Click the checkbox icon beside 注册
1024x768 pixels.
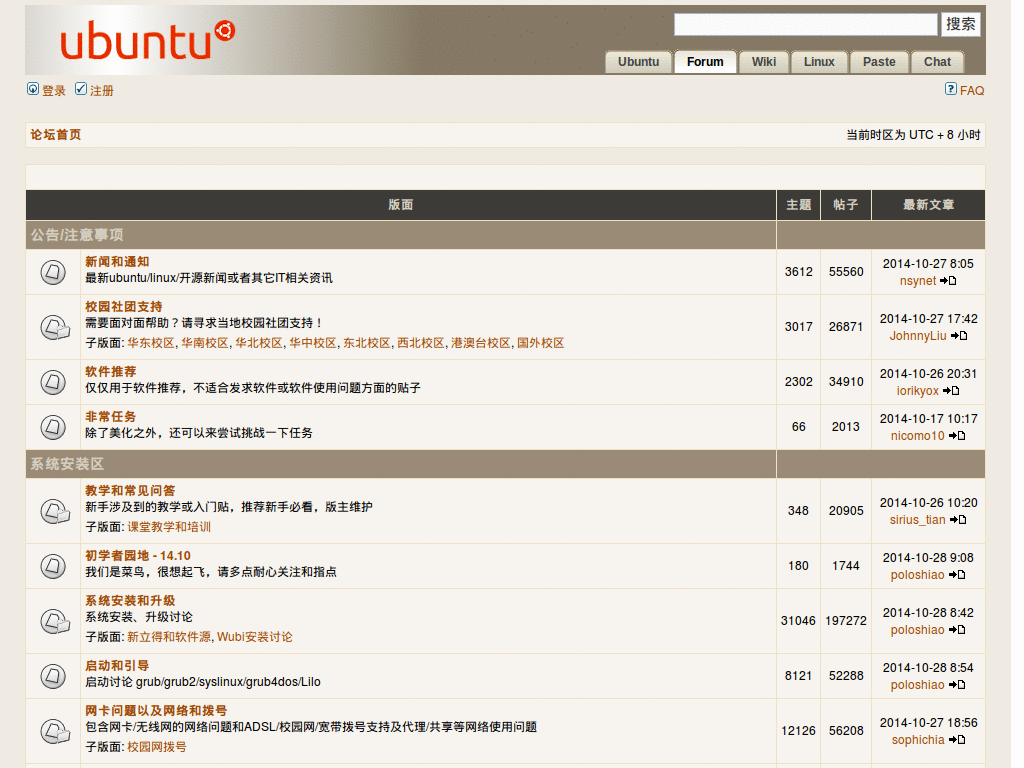pos(81,89)
